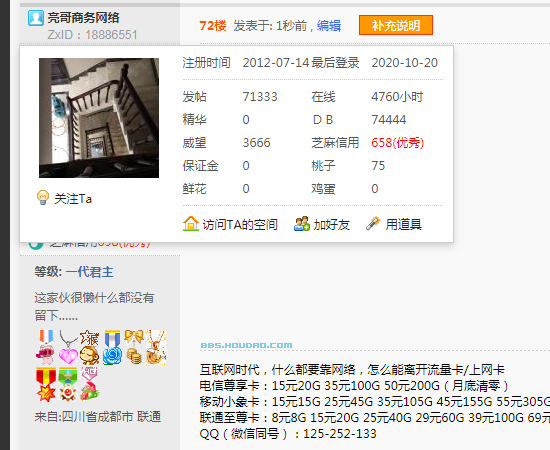Select the 加好友 link

click(x=331, y=224)
